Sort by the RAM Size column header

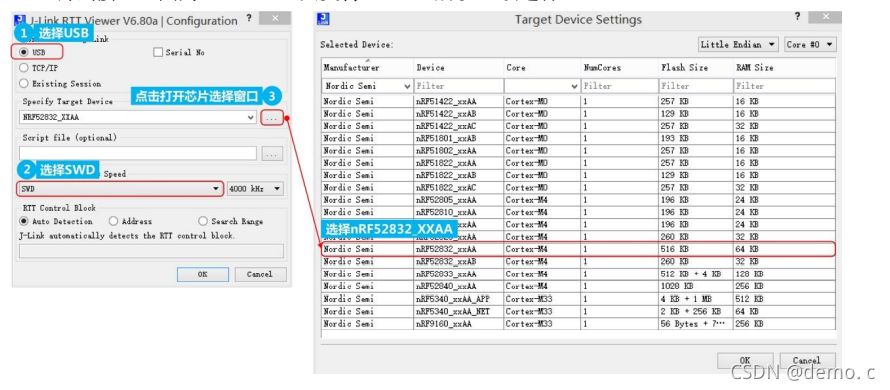(784, 68)
